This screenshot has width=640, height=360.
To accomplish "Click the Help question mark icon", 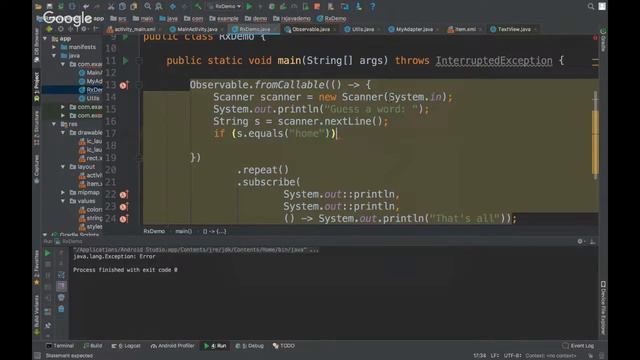I will coord(372,7).
